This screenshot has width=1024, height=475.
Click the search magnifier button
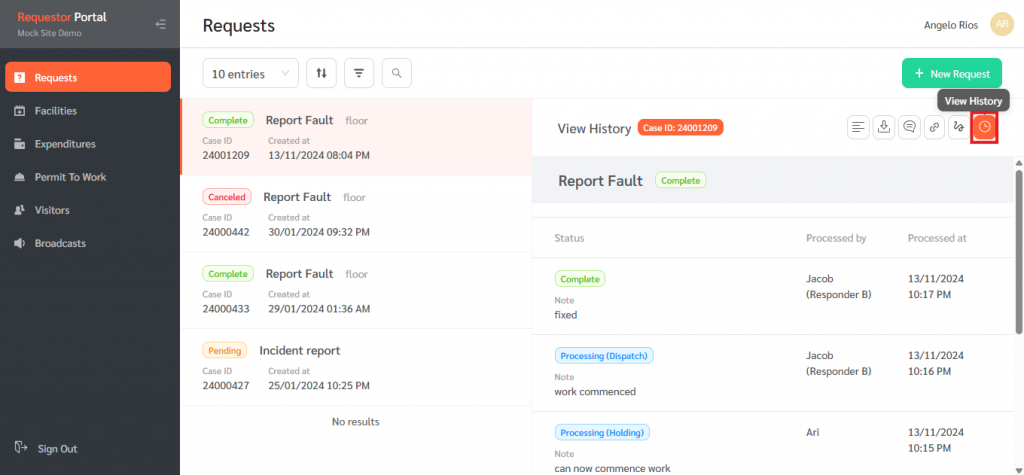(396, 73)
